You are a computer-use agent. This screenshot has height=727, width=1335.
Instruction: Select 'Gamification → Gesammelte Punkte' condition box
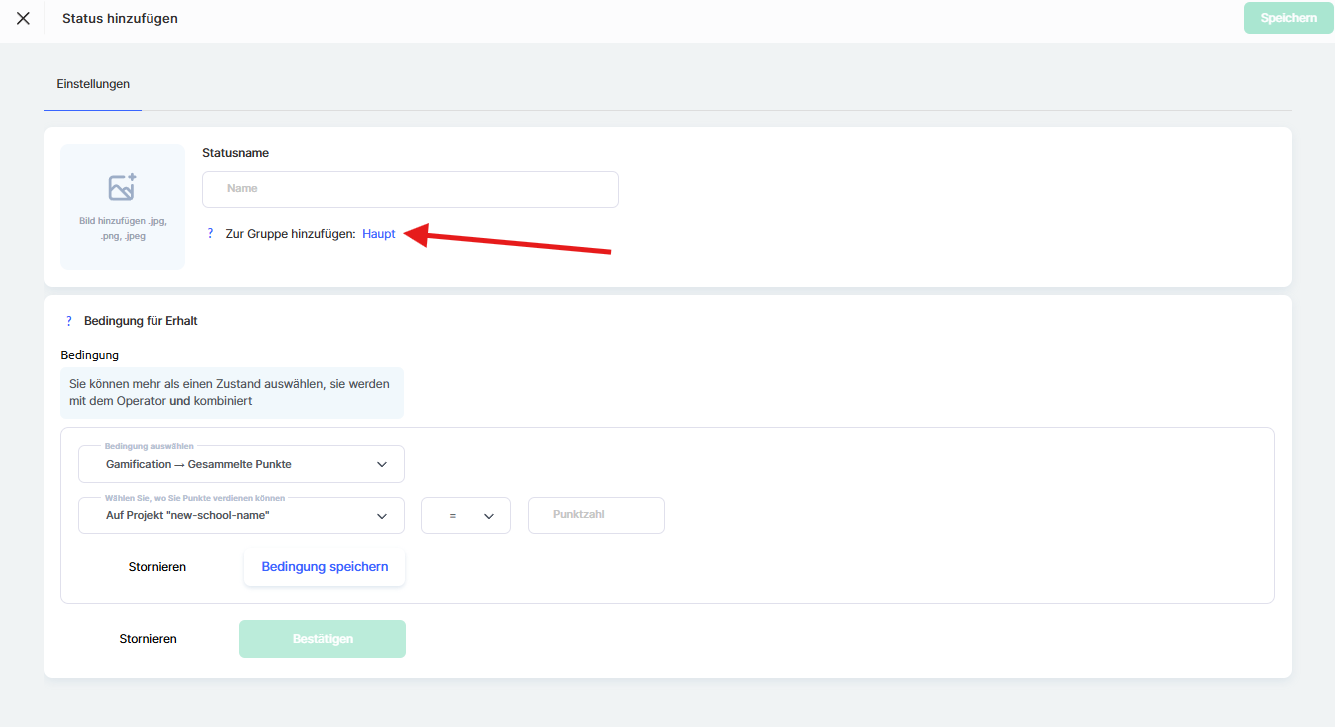(200, 464)
